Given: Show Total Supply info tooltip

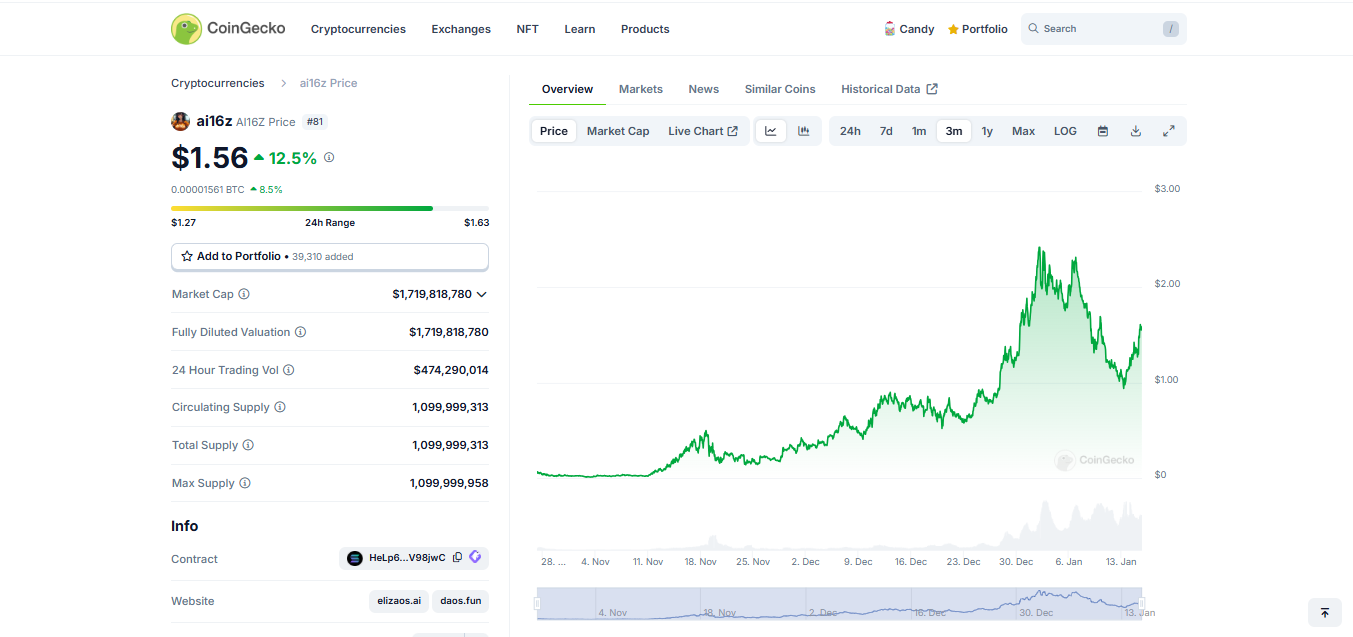Looking at the screenshot, I should coord(248,445).
